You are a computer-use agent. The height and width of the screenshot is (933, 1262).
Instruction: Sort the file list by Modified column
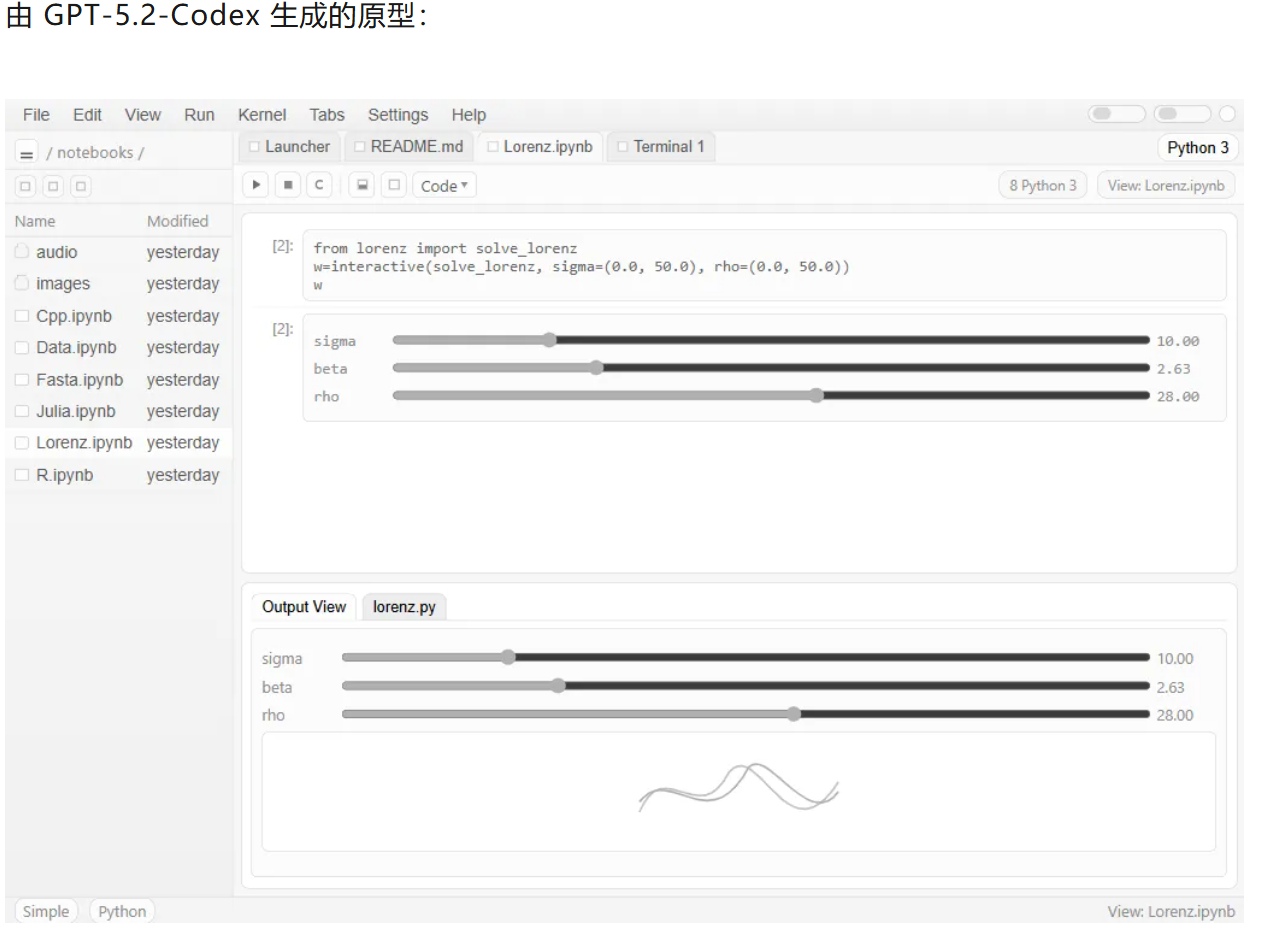[x=177, y=221]
